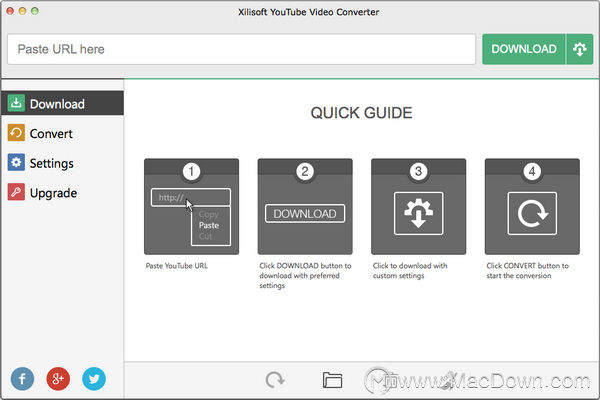This screenshot has height=400, width=600.
Task: Click the green Download tray icon
Action: 16,103
